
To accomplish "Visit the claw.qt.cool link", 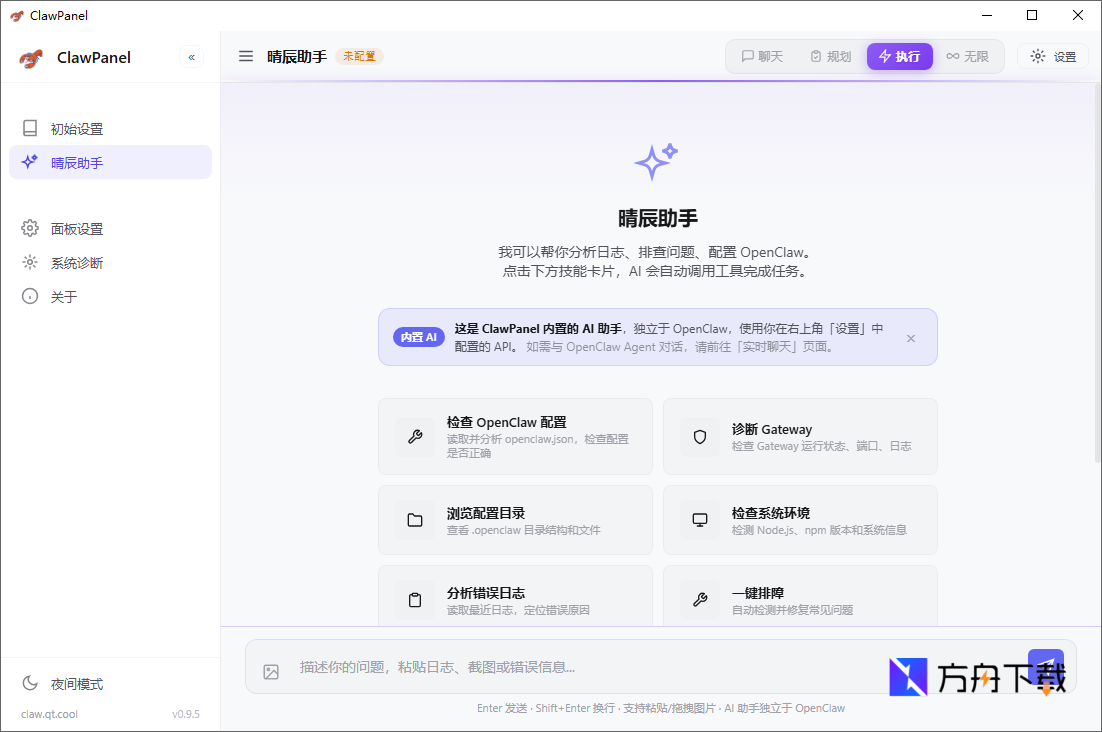I will [47, 714].
